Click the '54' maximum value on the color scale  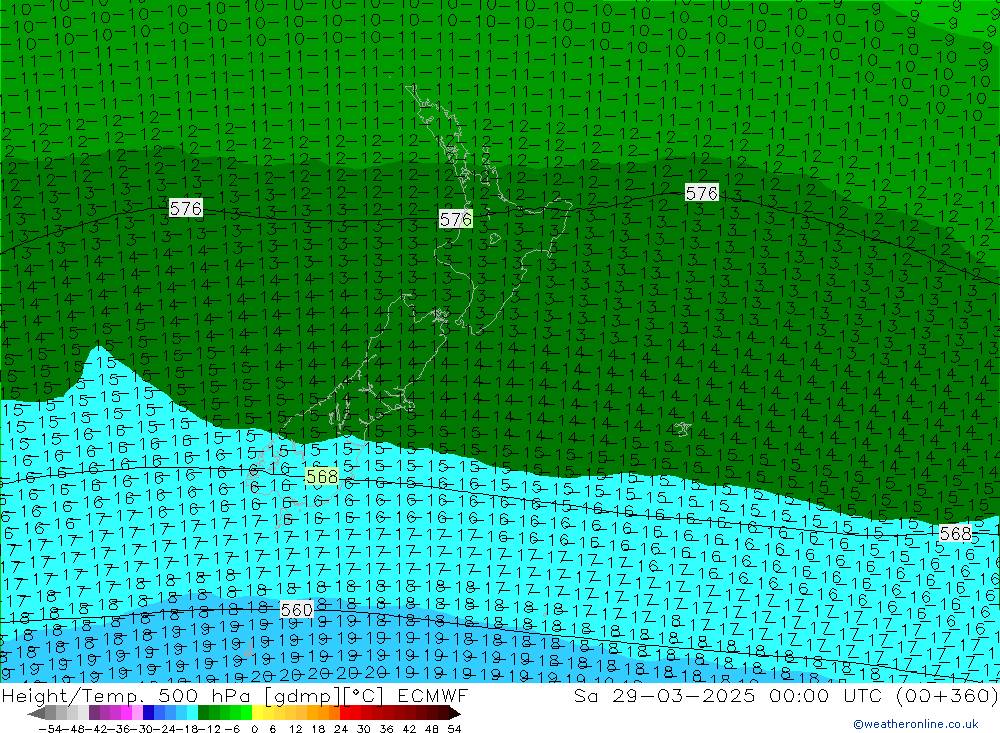pos(454,729)
